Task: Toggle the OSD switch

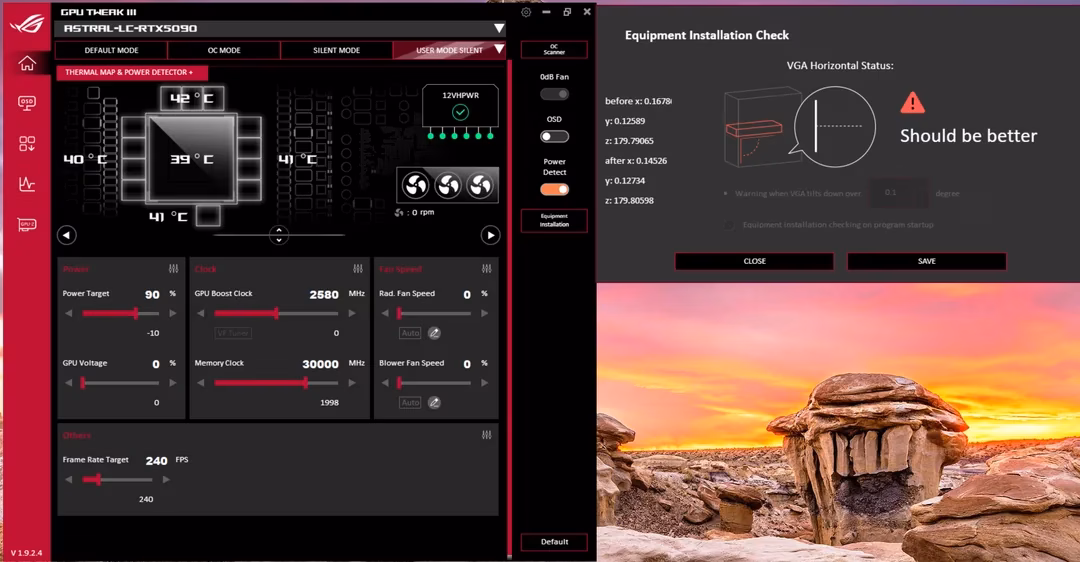Action: coord(554,136)
